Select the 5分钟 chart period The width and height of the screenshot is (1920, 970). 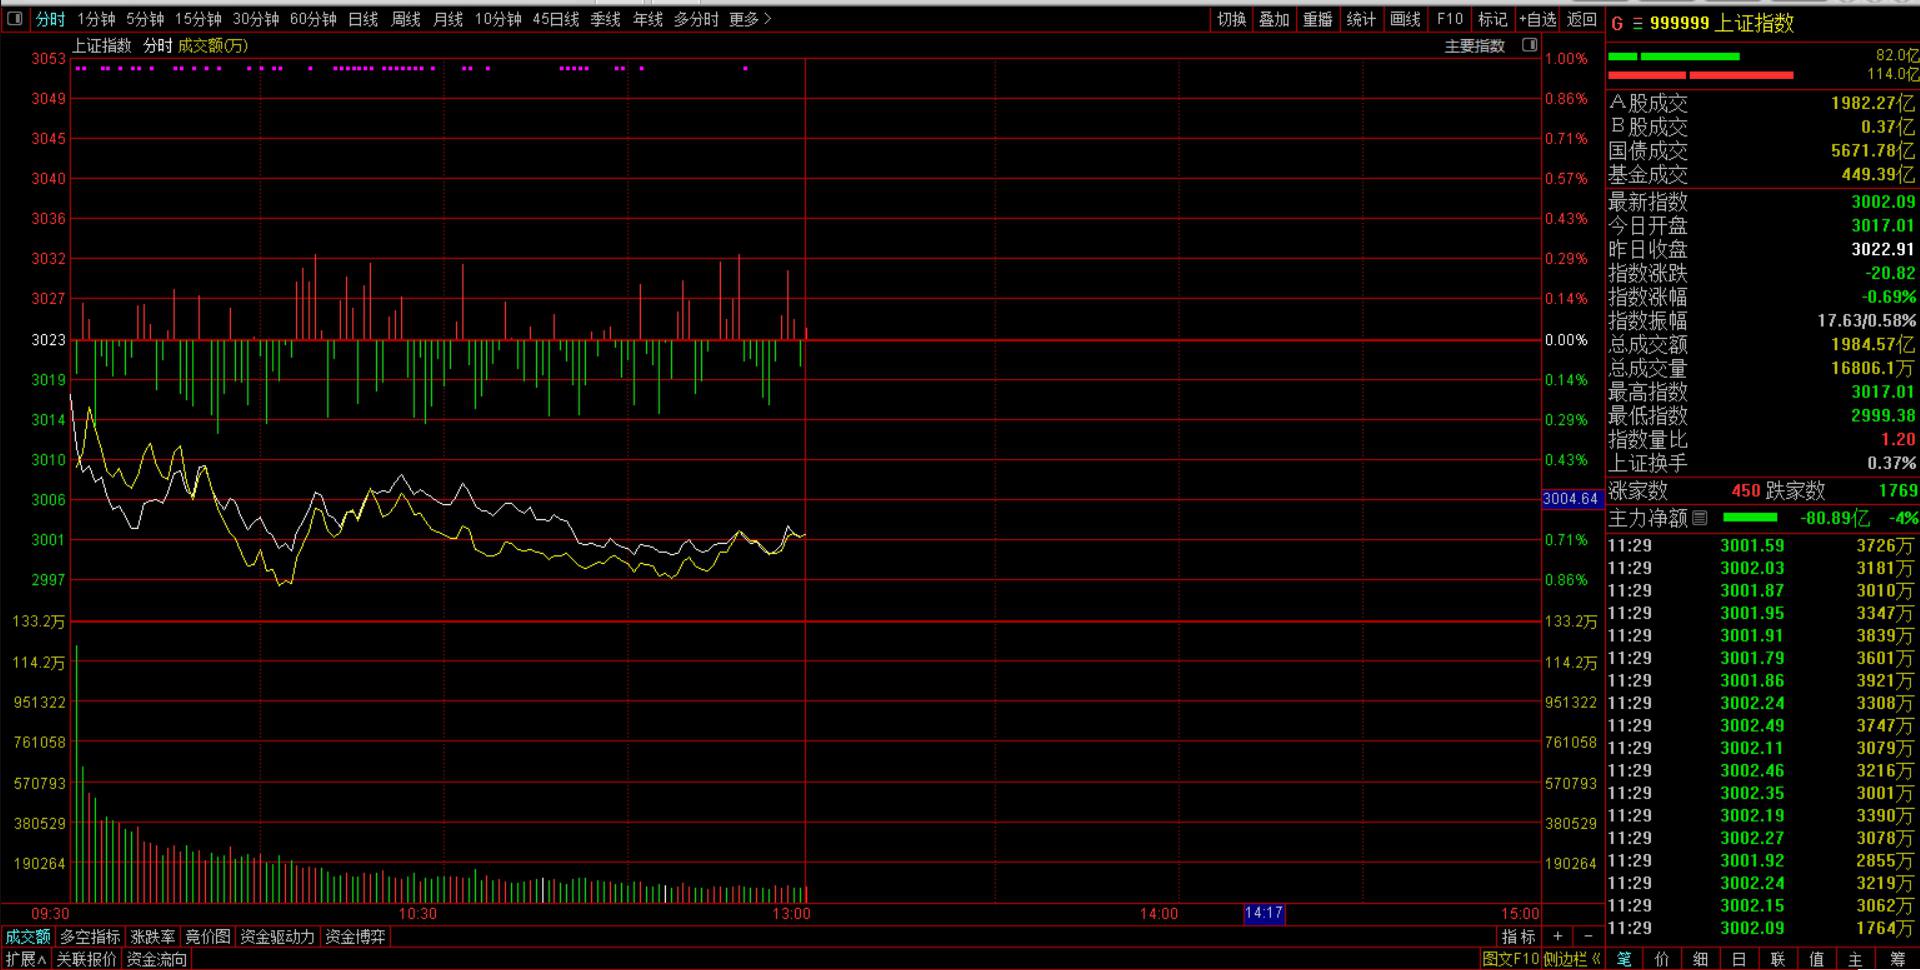(x=145, y=19)
